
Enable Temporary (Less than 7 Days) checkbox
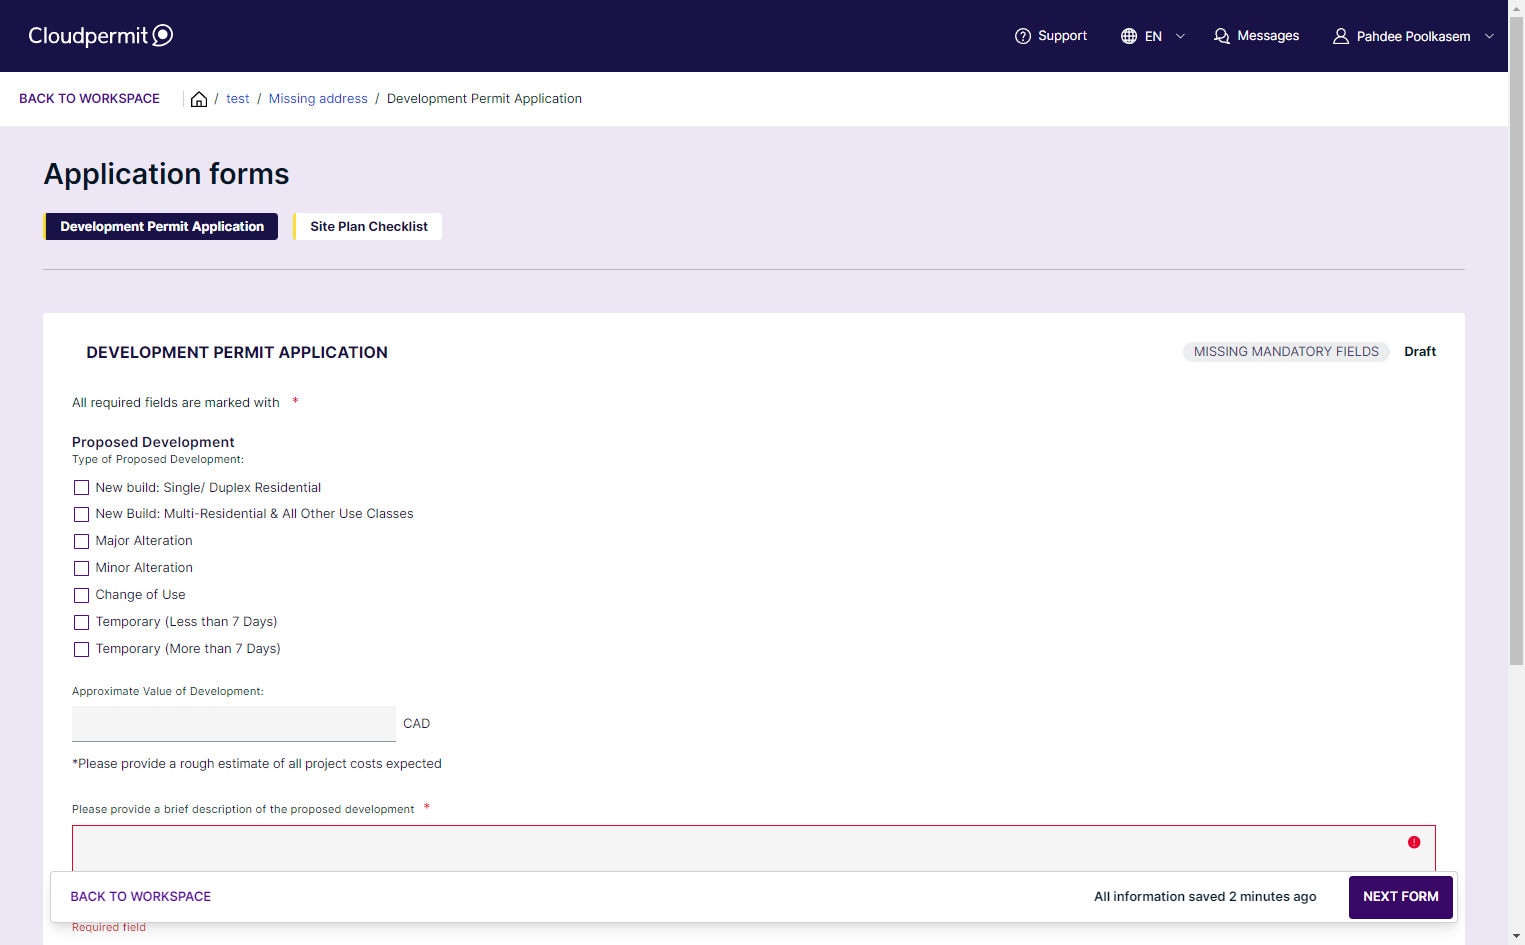82,622
